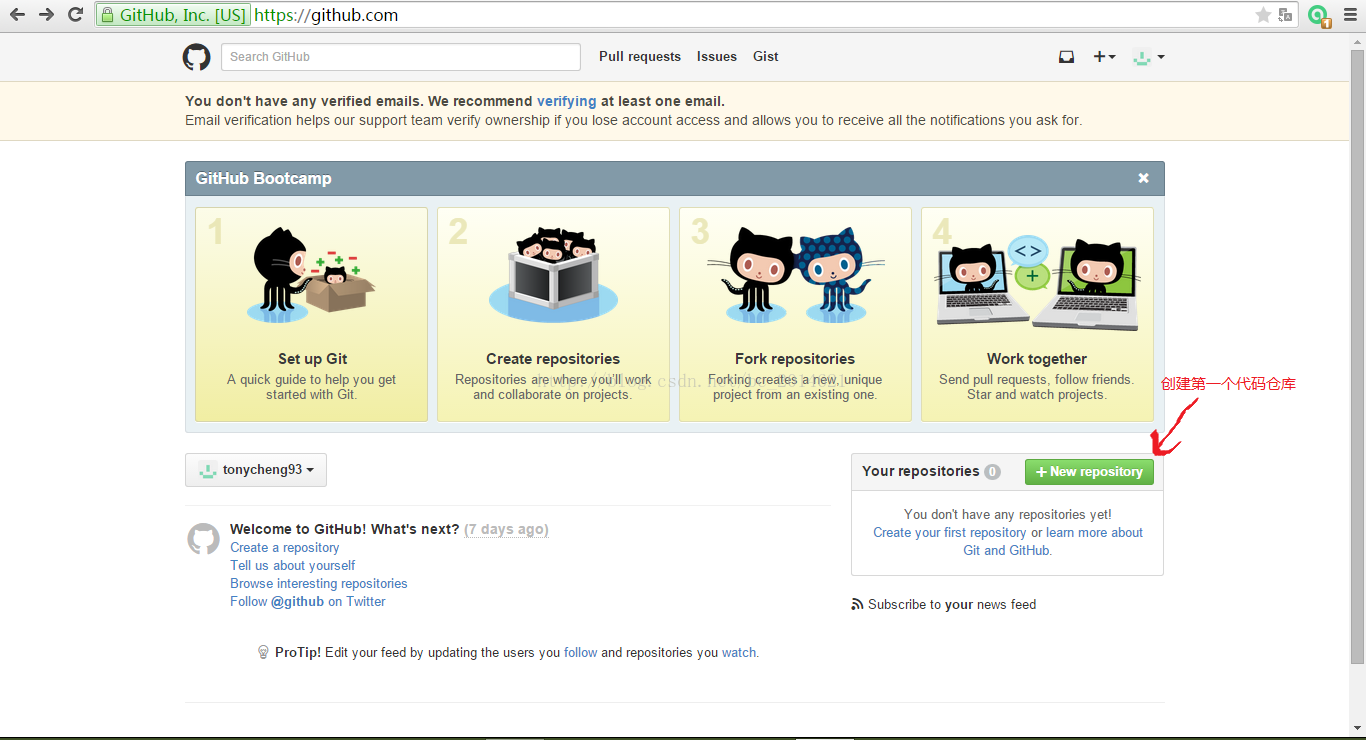Click the Set up Git title

click(312, 359)
